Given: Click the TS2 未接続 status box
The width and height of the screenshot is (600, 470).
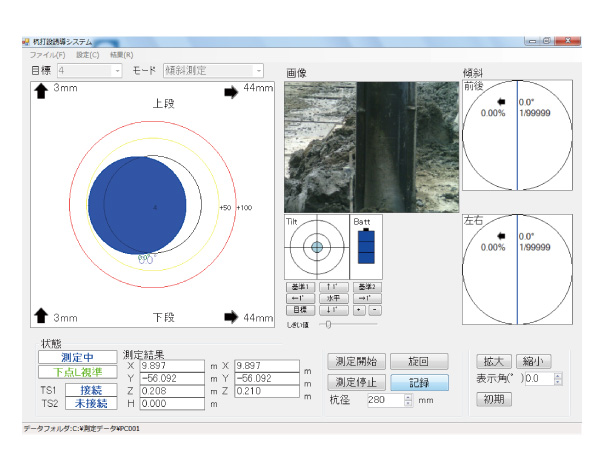Looking at the screenshot, I should tap(91, 403).
